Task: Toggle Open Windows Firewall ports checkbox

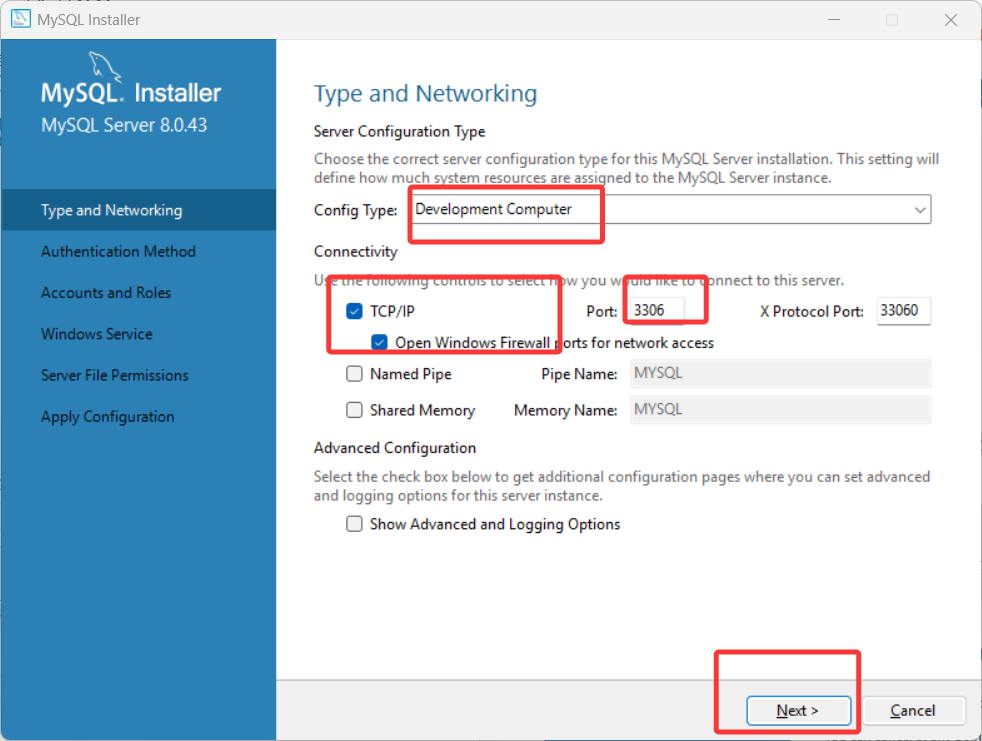Action: [x=380, y=342]
